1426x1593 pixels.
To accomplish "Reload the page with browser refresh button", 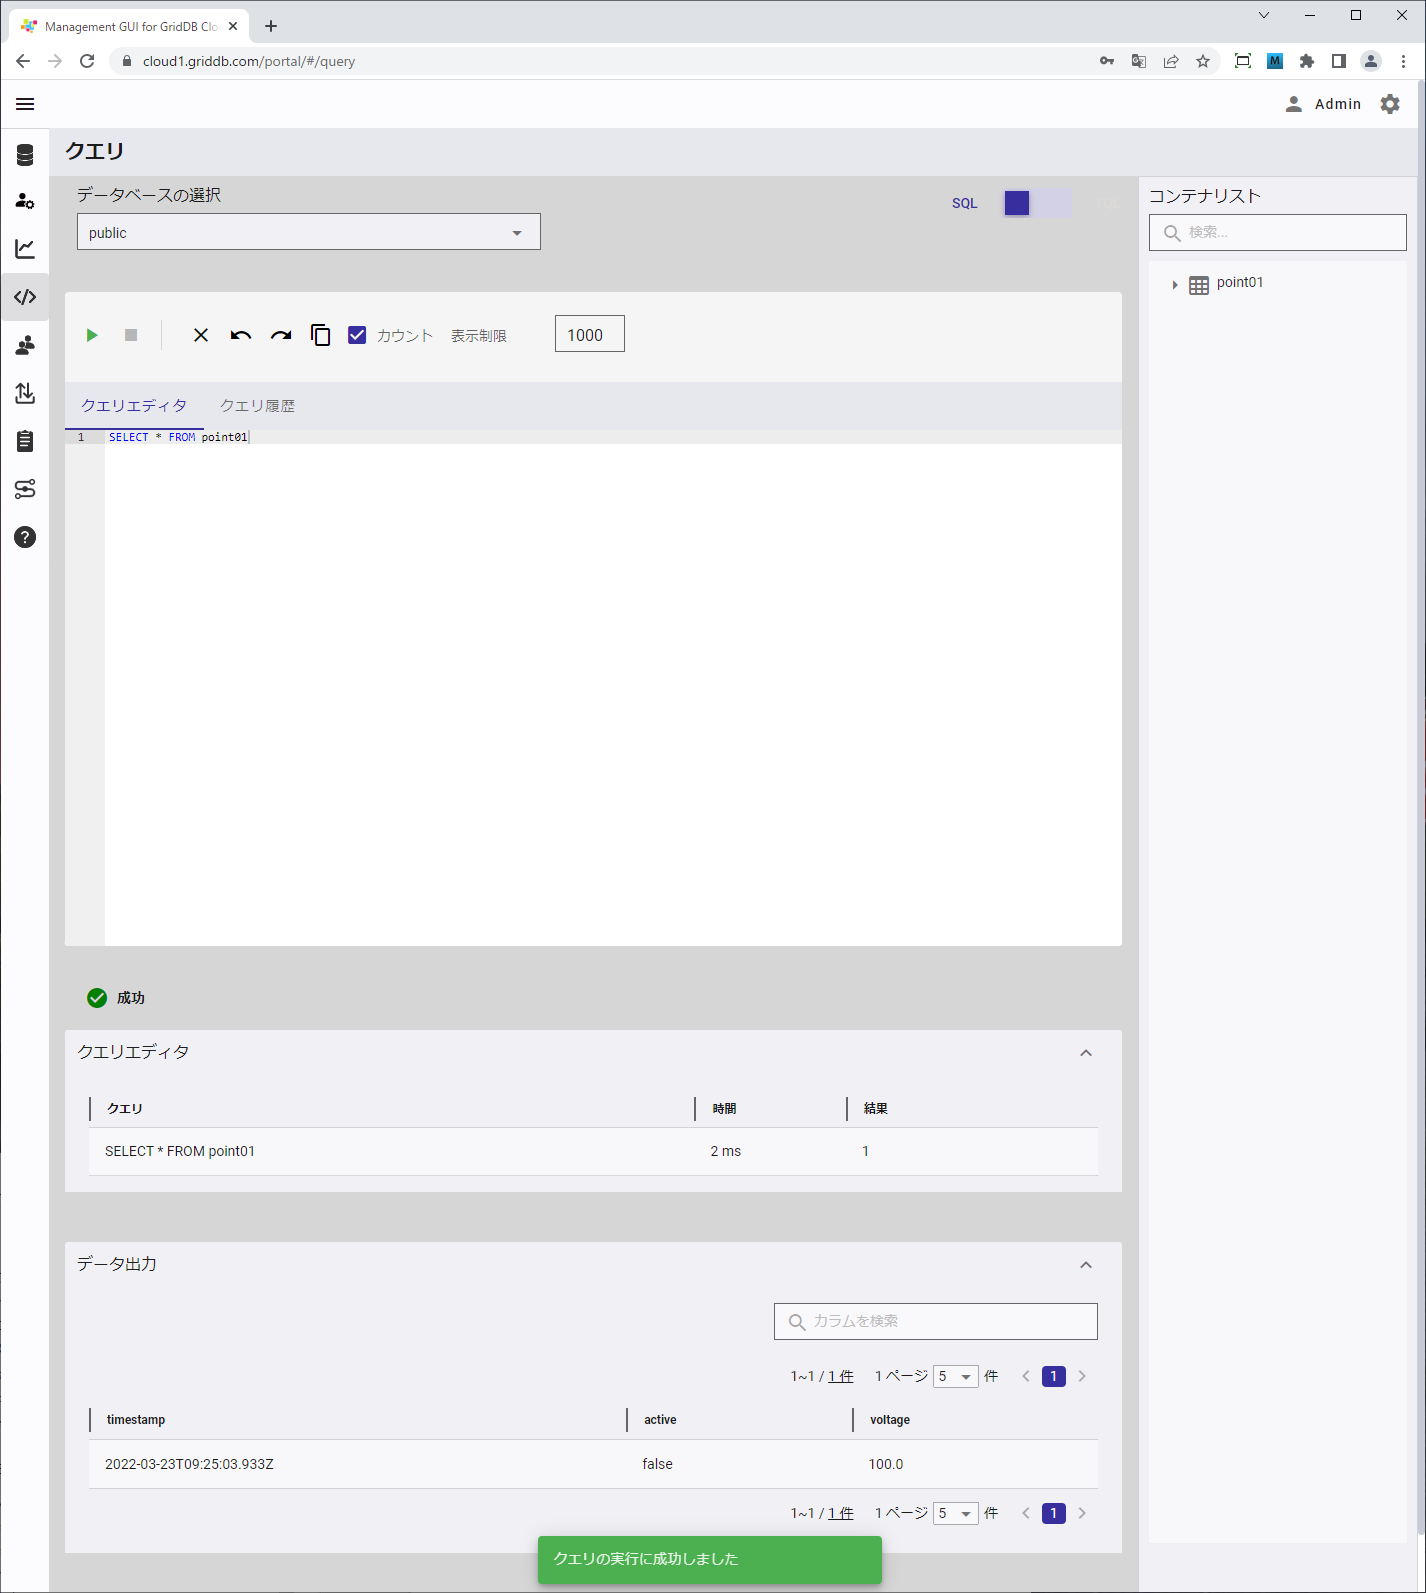I will click(x=87, y=61).
